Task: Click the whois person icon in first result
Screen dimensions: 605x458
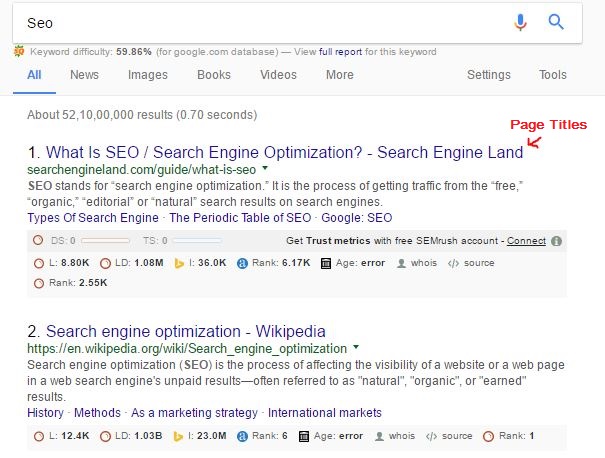Action: click(401, 263)
